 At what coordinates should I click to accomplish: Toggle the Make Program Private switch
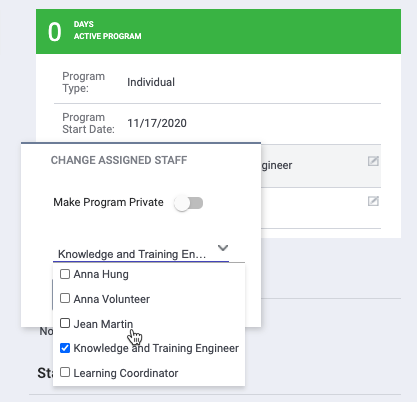pos(189,203)
